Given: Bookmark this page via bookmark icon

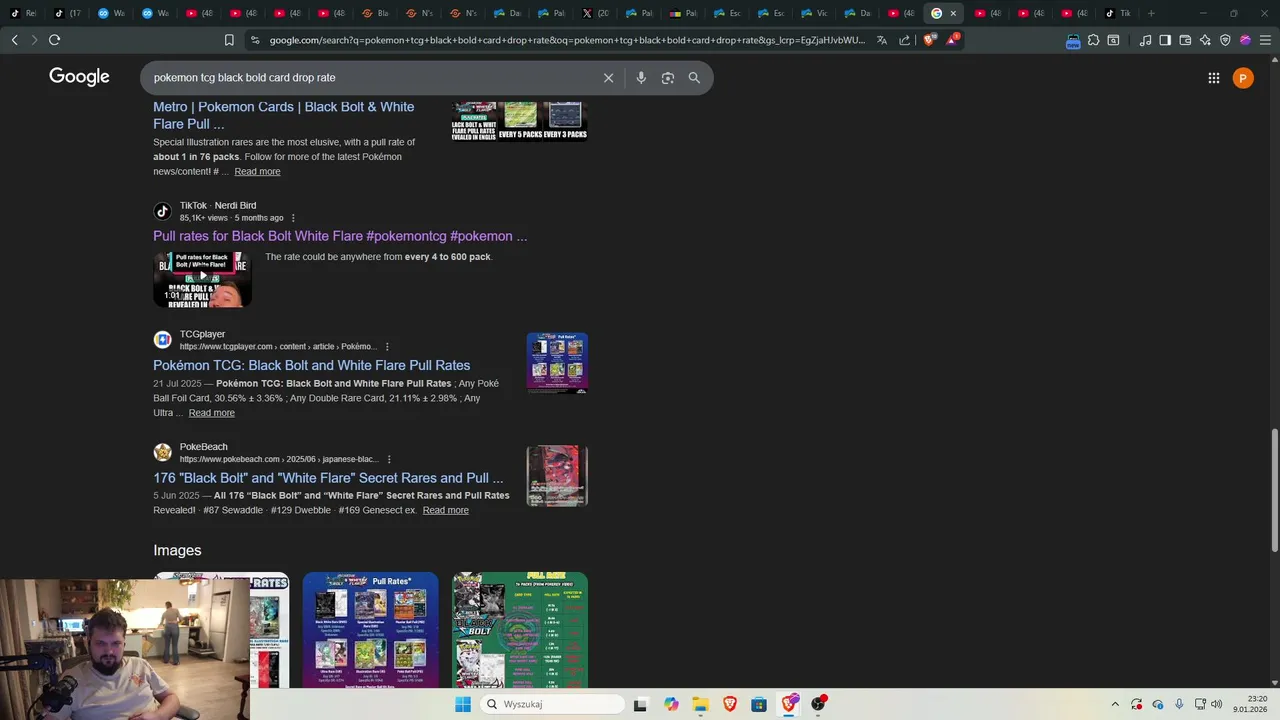Looking at the screenshot, I should (229, 40).
